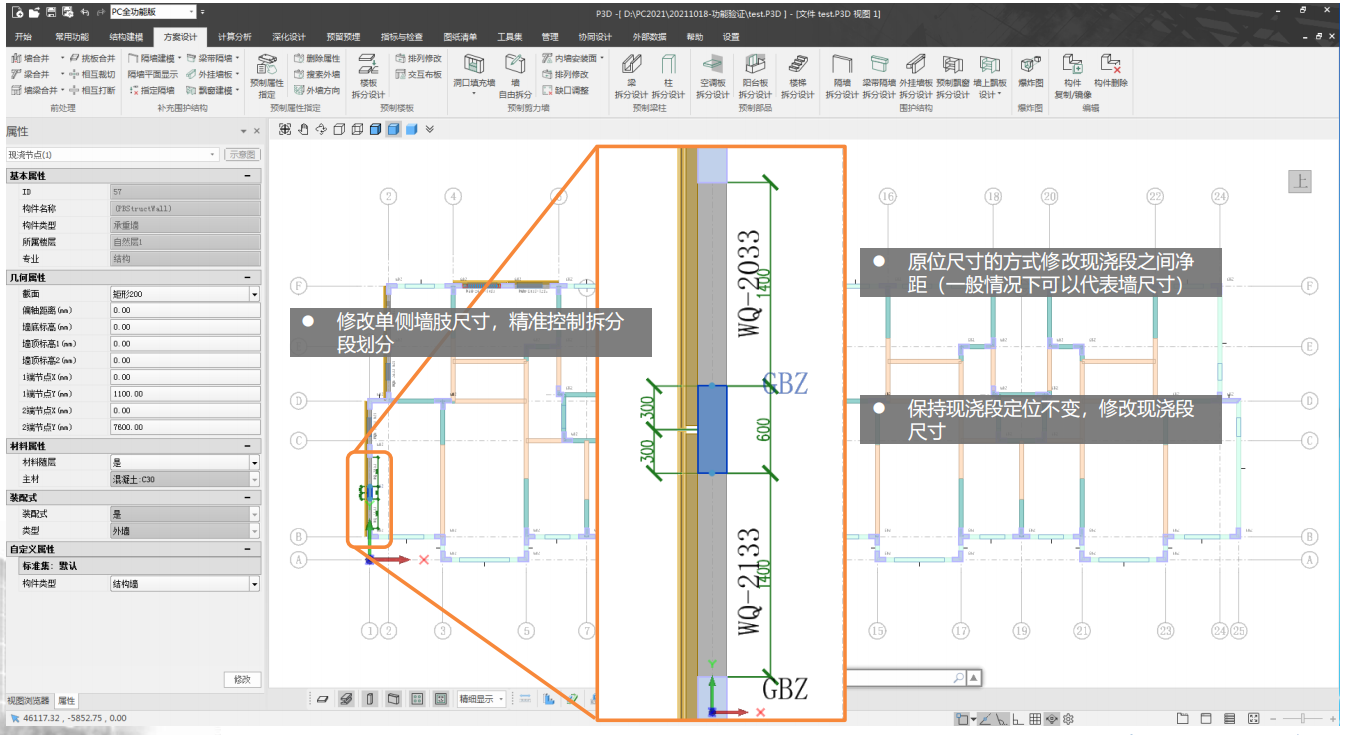Select the 预制属性指定 tool icon
Image resolution: width=1346 pixels, height=735 pixels.
pyautogui.click(x=267, y=66)
